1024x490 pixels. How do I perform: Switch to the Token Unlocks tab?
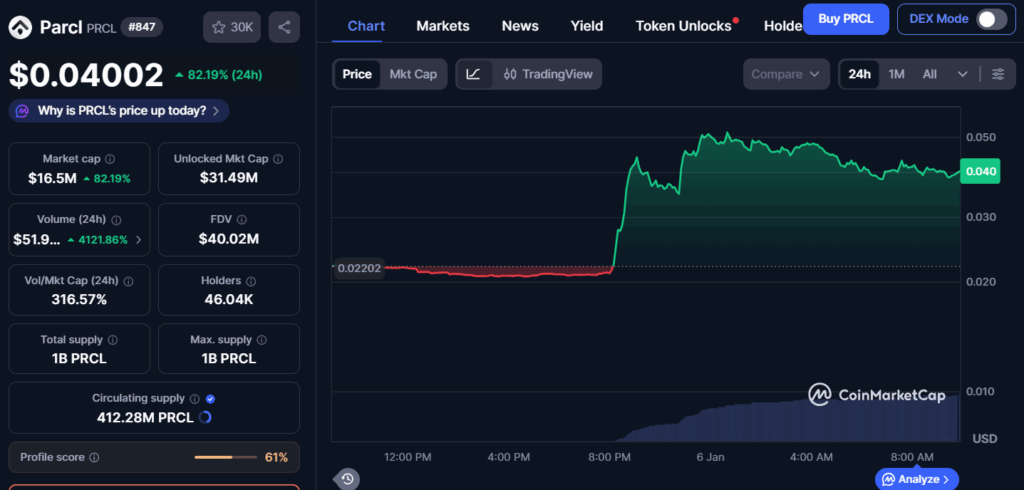(x=684, y=26)
